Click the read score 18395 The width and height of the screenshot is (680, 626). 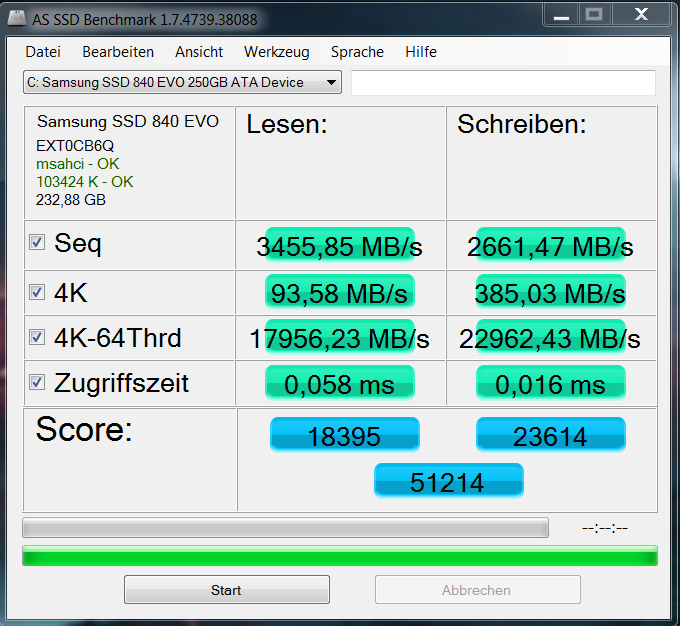pos(344,435)
